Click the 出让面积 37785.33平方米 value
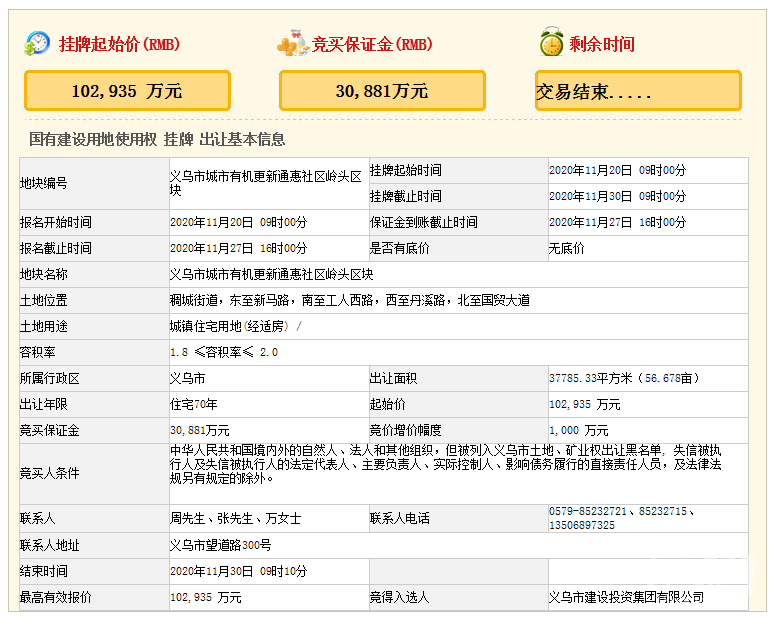Image resolution: width=773 pixels, height=617 pixels. [624, 378]
